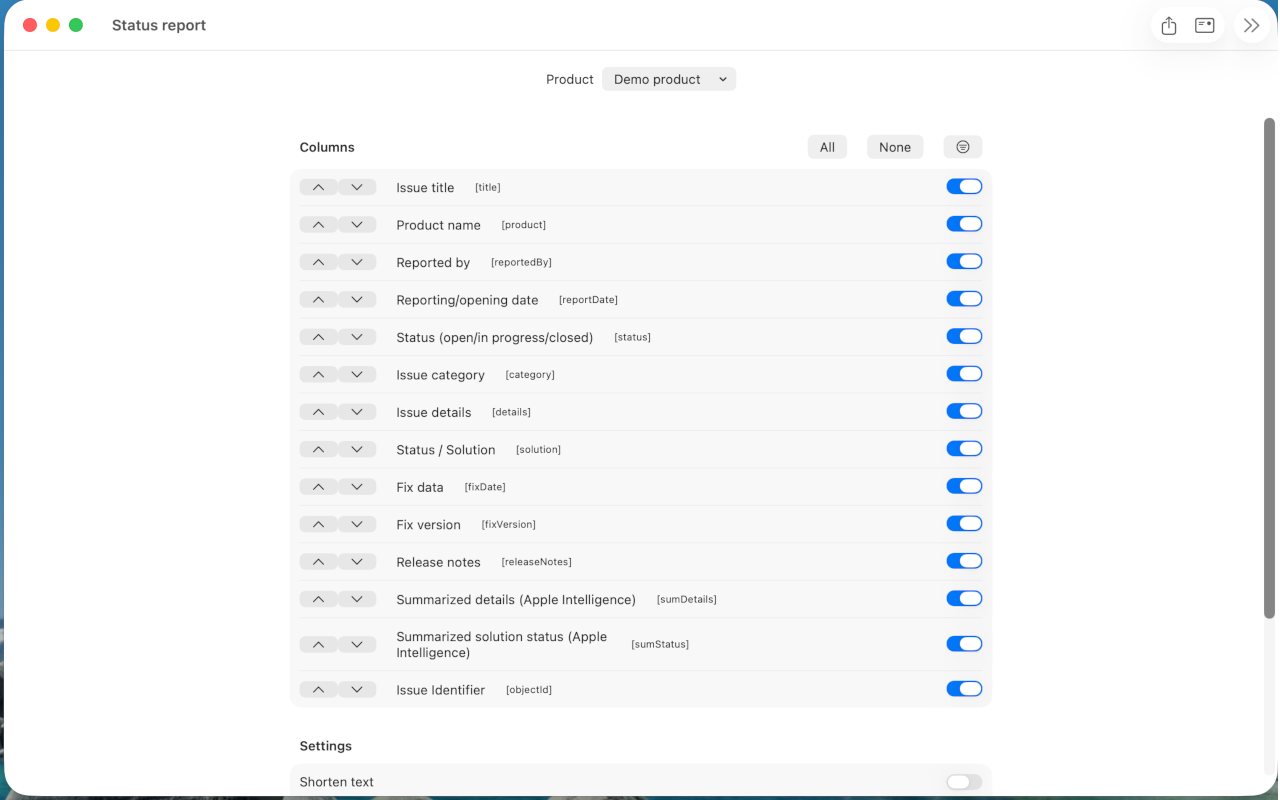The width and height of the screenshot is (1280, 800).
Task: Open the card view icon in the toolbar
Action: pyautogui.click(x=1205, y=26)
